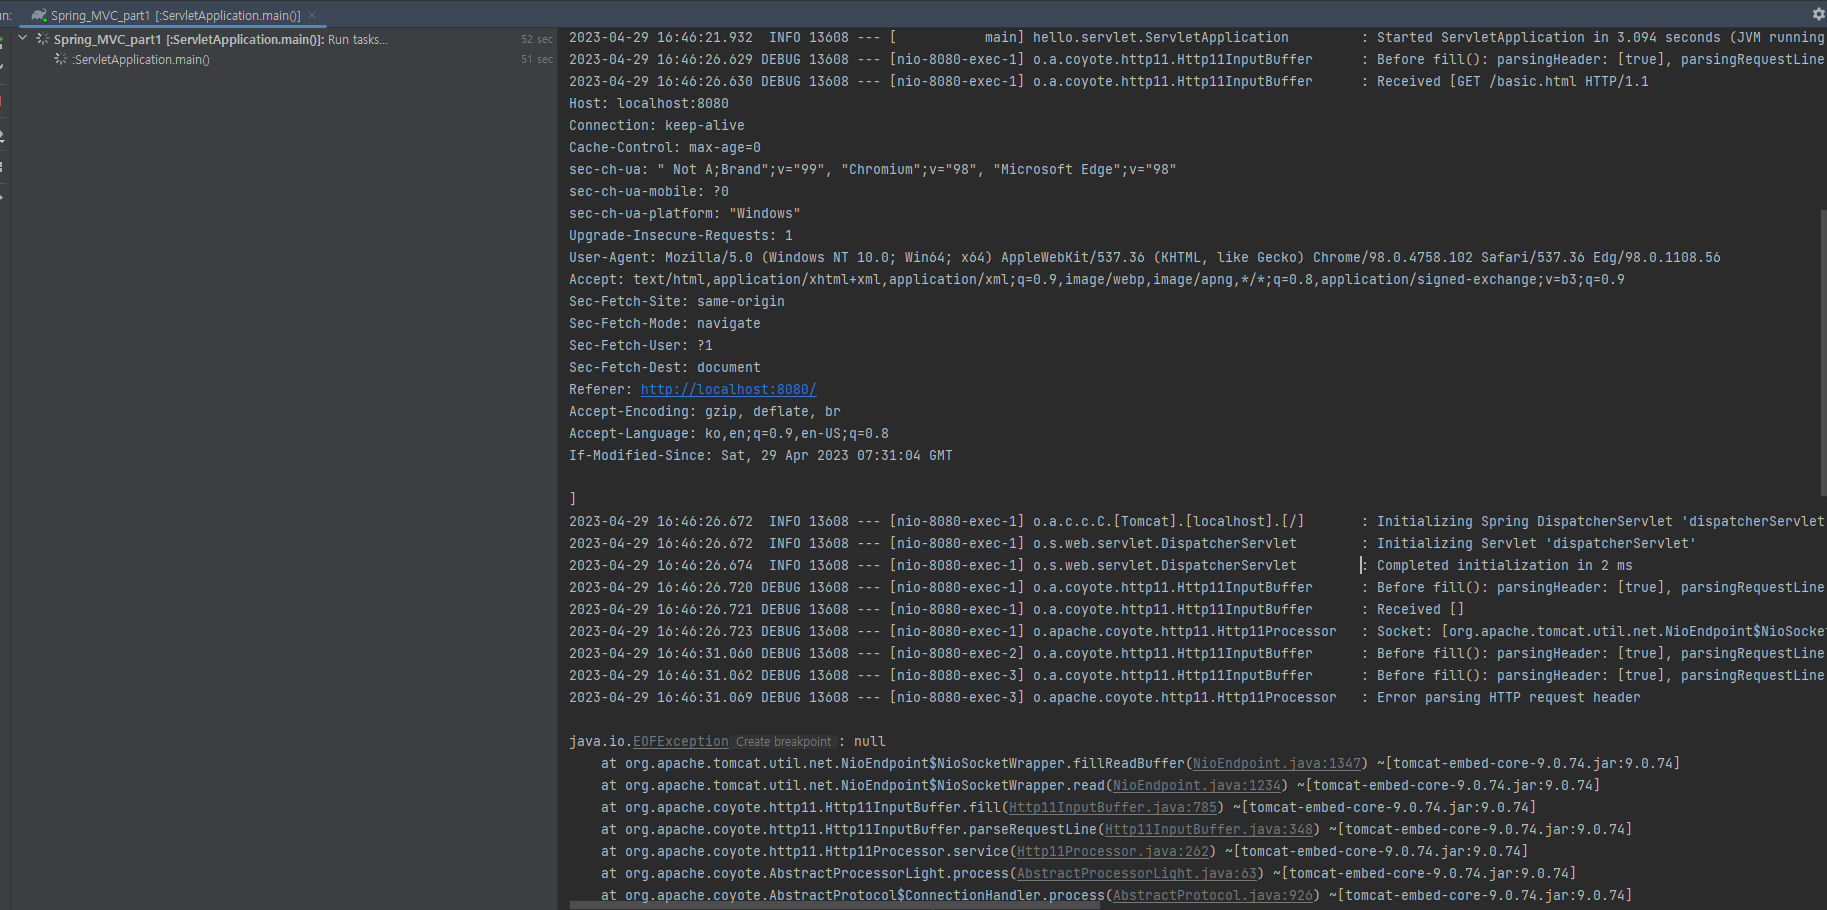
Task: Click 'Initializing Spring DispatcherServlet' log message
Action: pos(1600,521)
